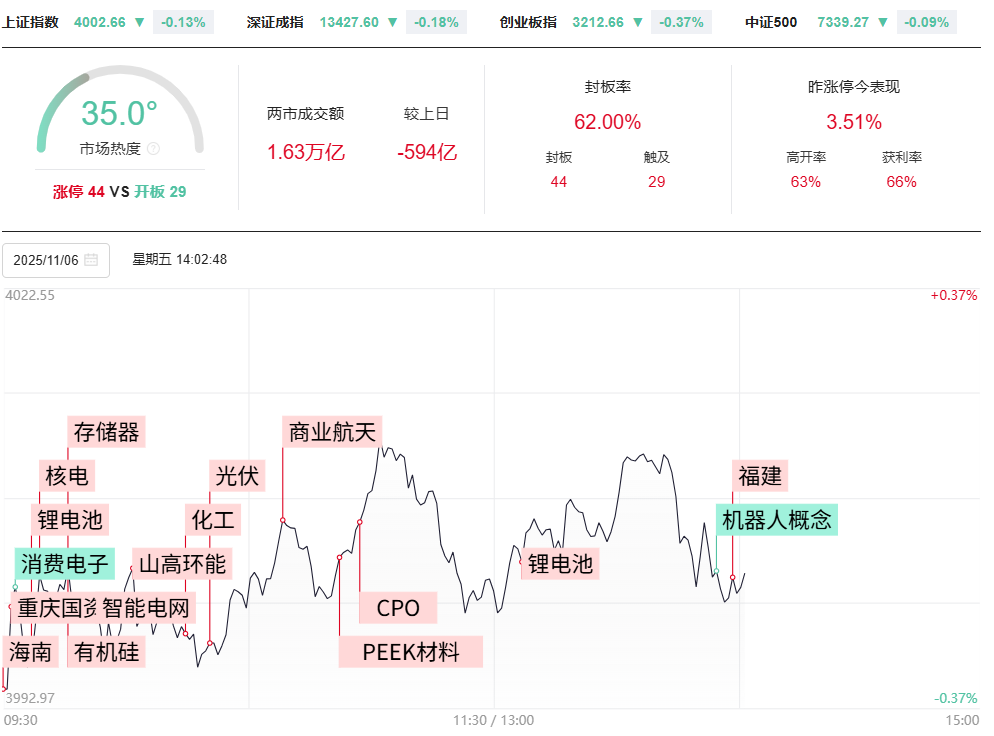994x736 pixels.
Task: Click the market heat help icon
Action: tap(153, 149)
